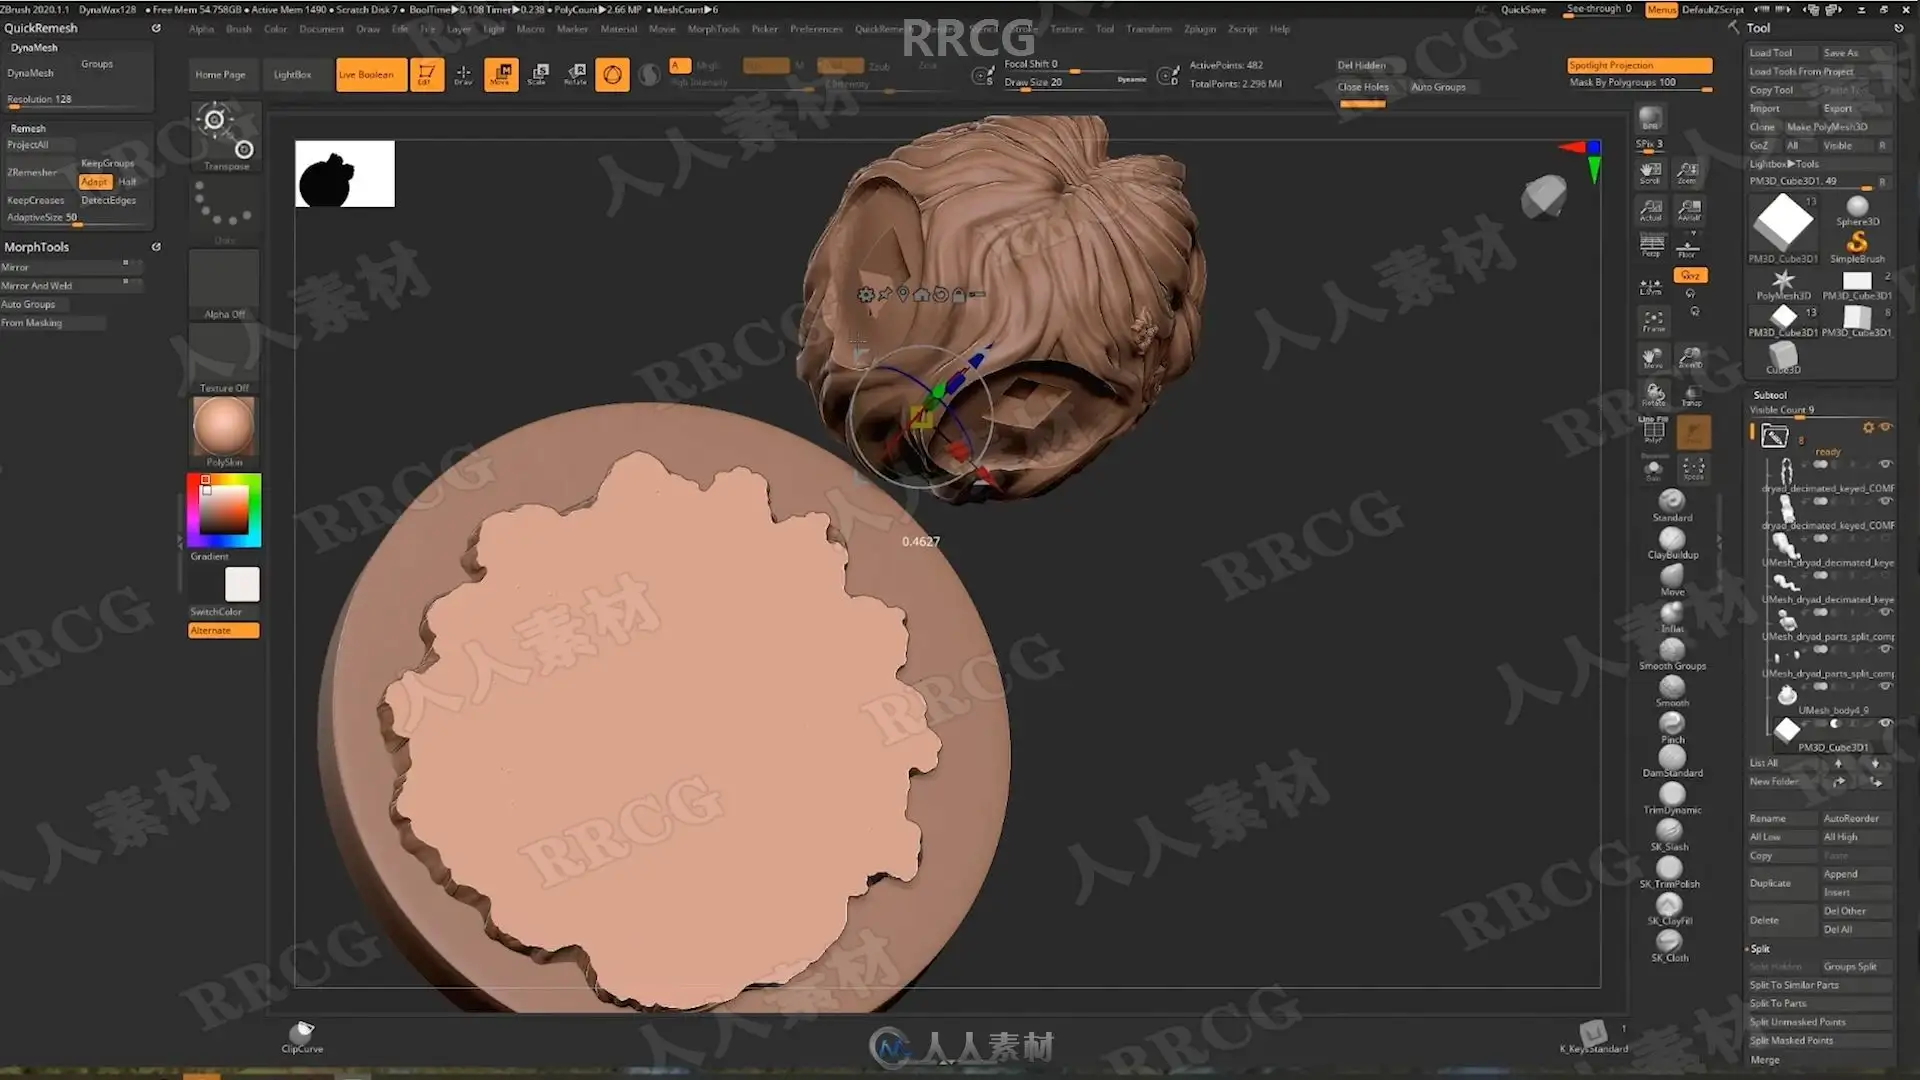Collapse the MorphTools panel

tap(36, 247)
